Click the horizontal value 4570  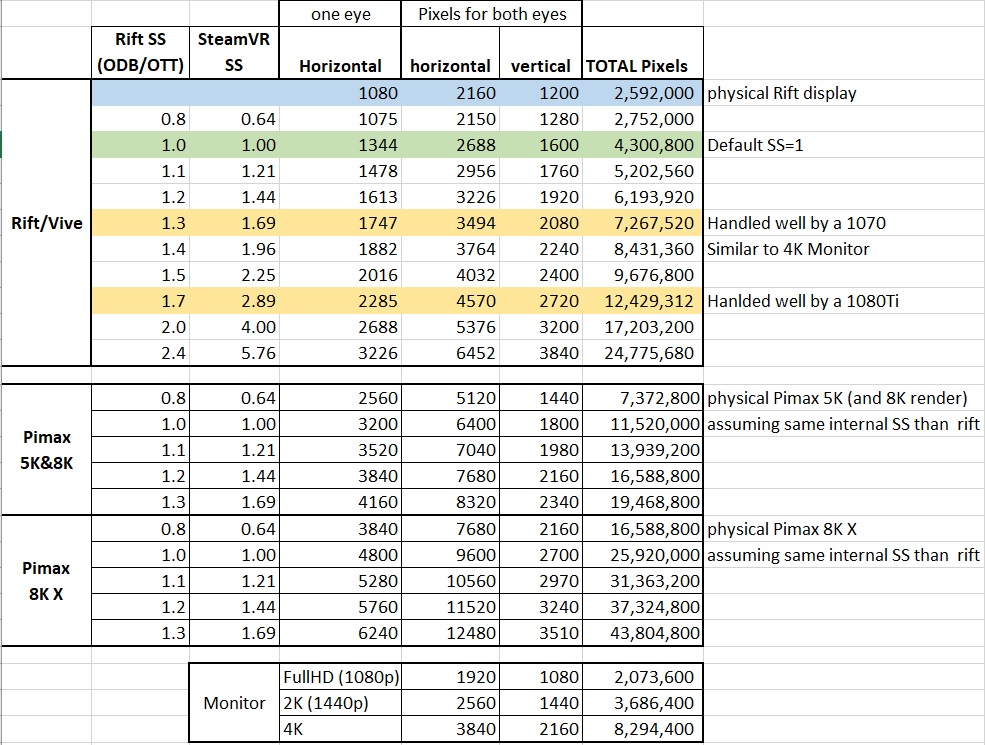click(450, 301)
